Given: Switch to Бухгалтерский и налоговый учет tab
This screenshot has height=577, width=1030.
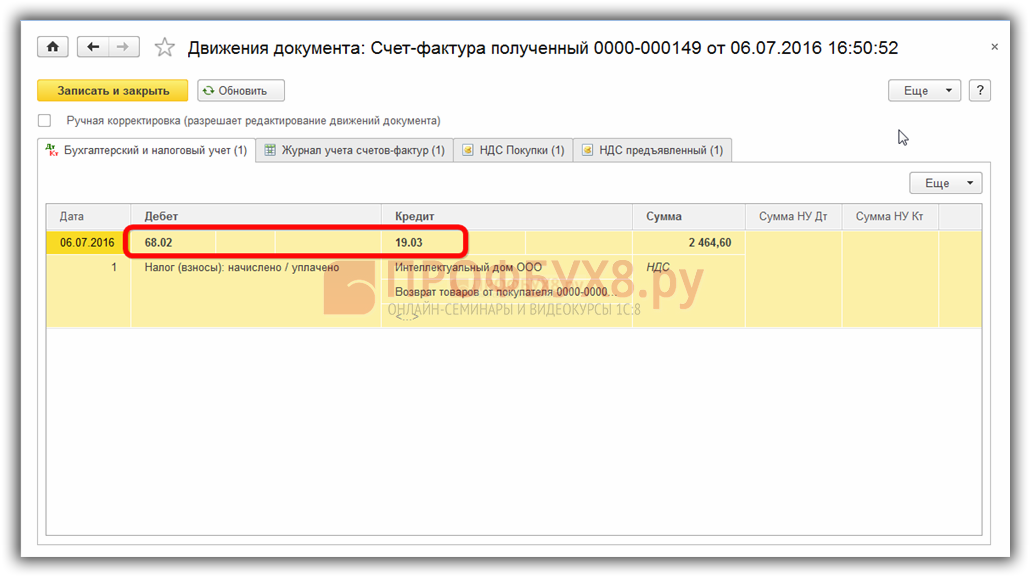Looking at the screenshot, I should (x=147, y=150).
